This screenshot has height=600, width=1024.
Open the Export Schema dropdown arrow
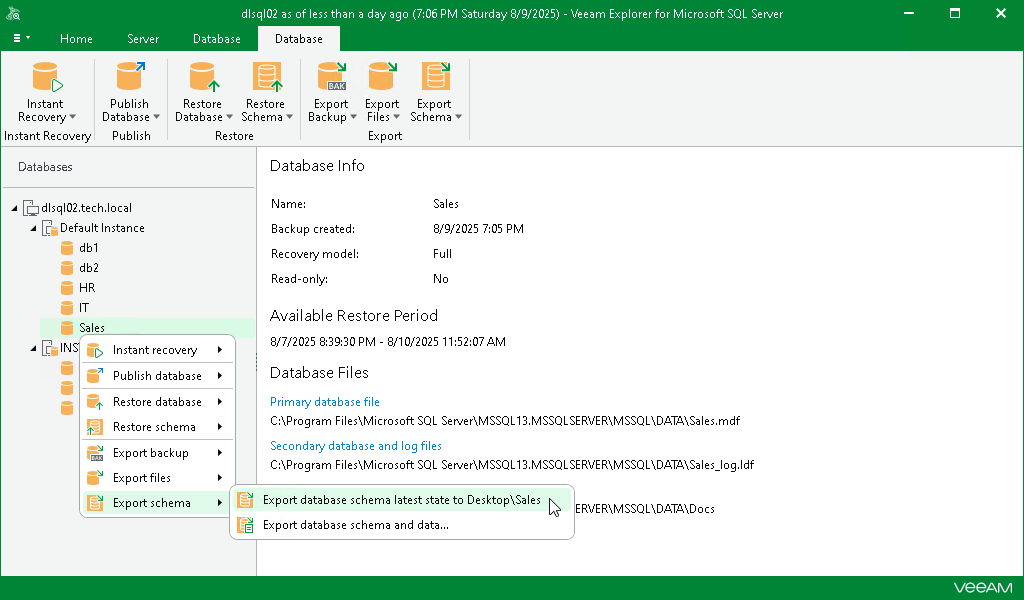pos(458,116)
